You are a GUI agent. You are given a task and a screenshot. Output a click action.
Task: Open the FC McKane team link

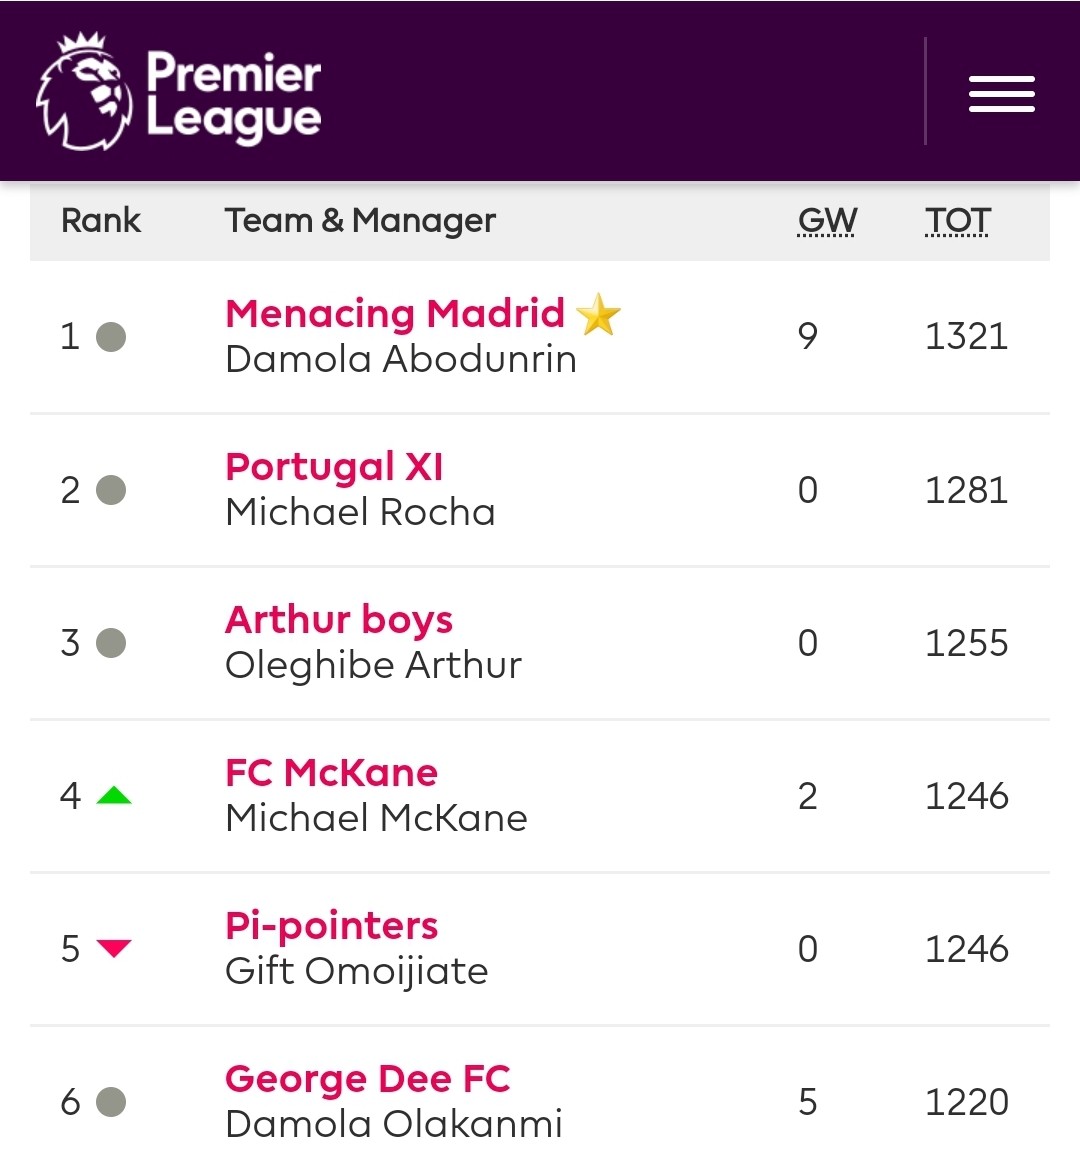pos(331,772)
